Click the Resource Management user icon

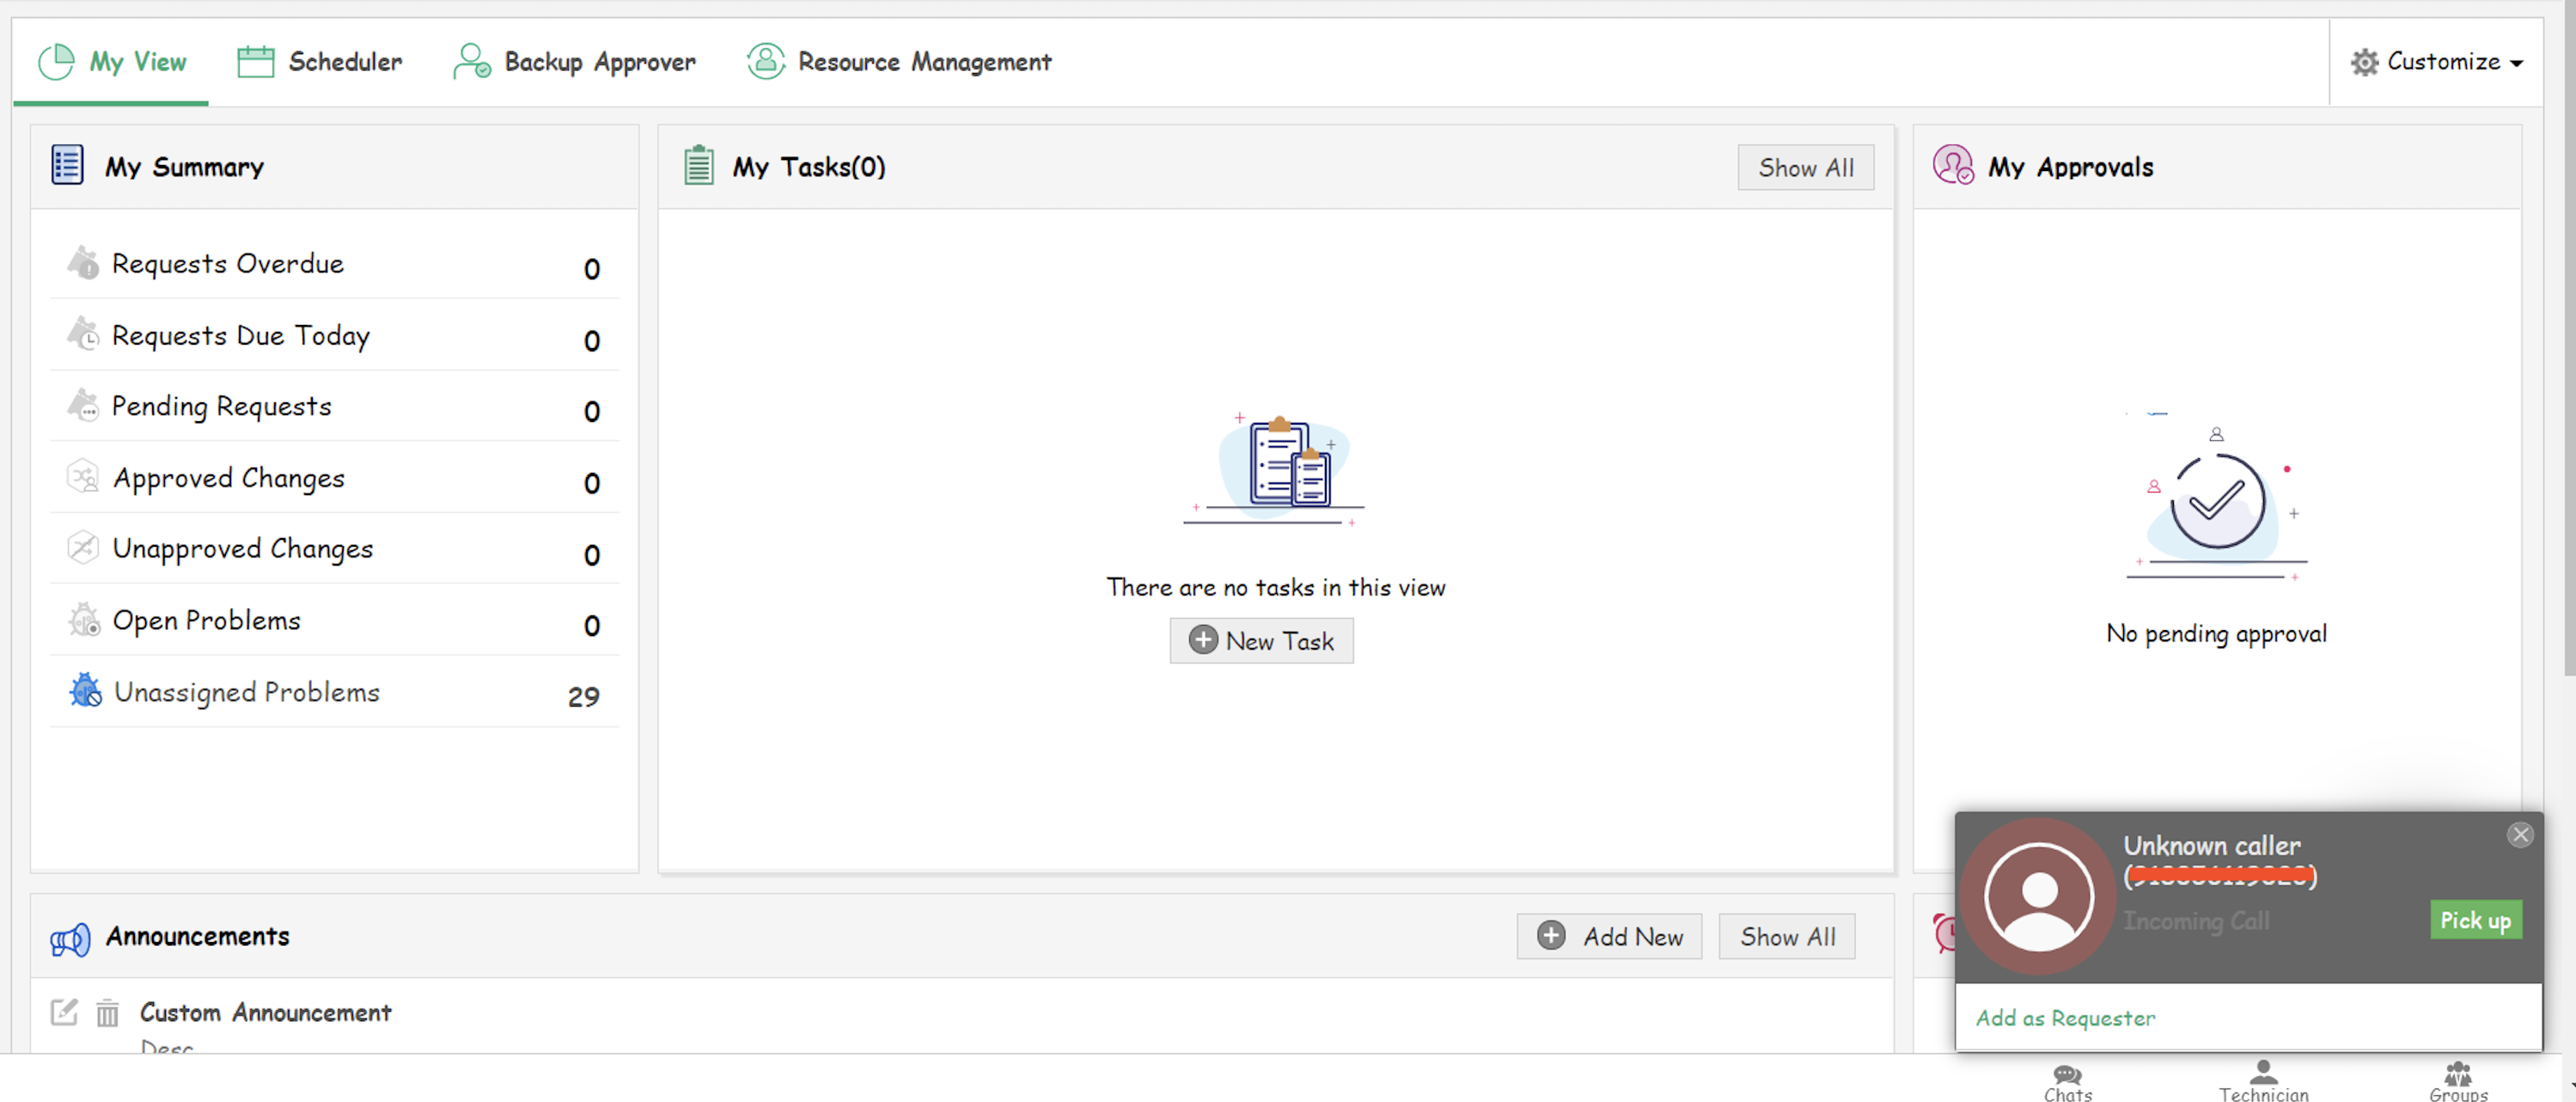(x=766, y=62)
